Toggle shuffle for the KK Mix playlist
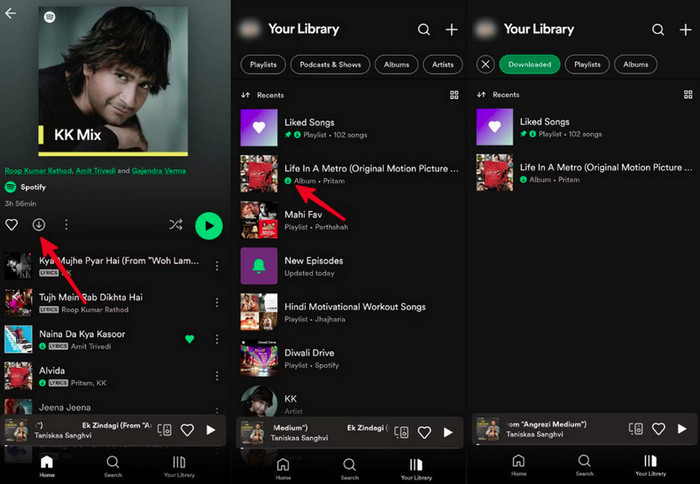Viewport: 700px width, 484px height. click(176, 225)
